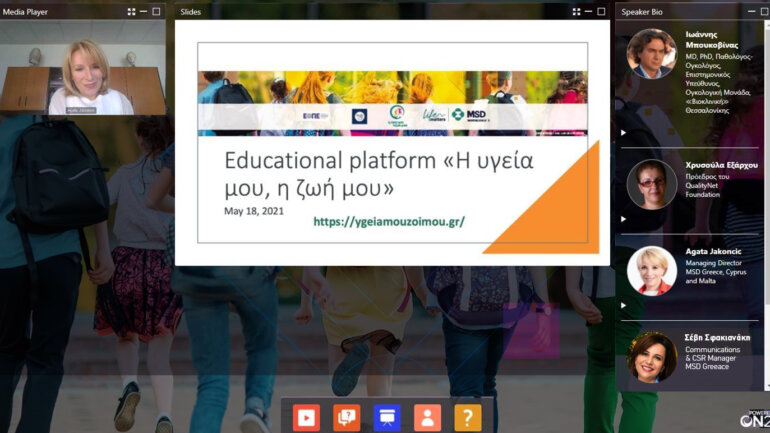Expand bio arrow for Agata Jakoncic
This screenshot has width=770, height=433.
point(623,305)
